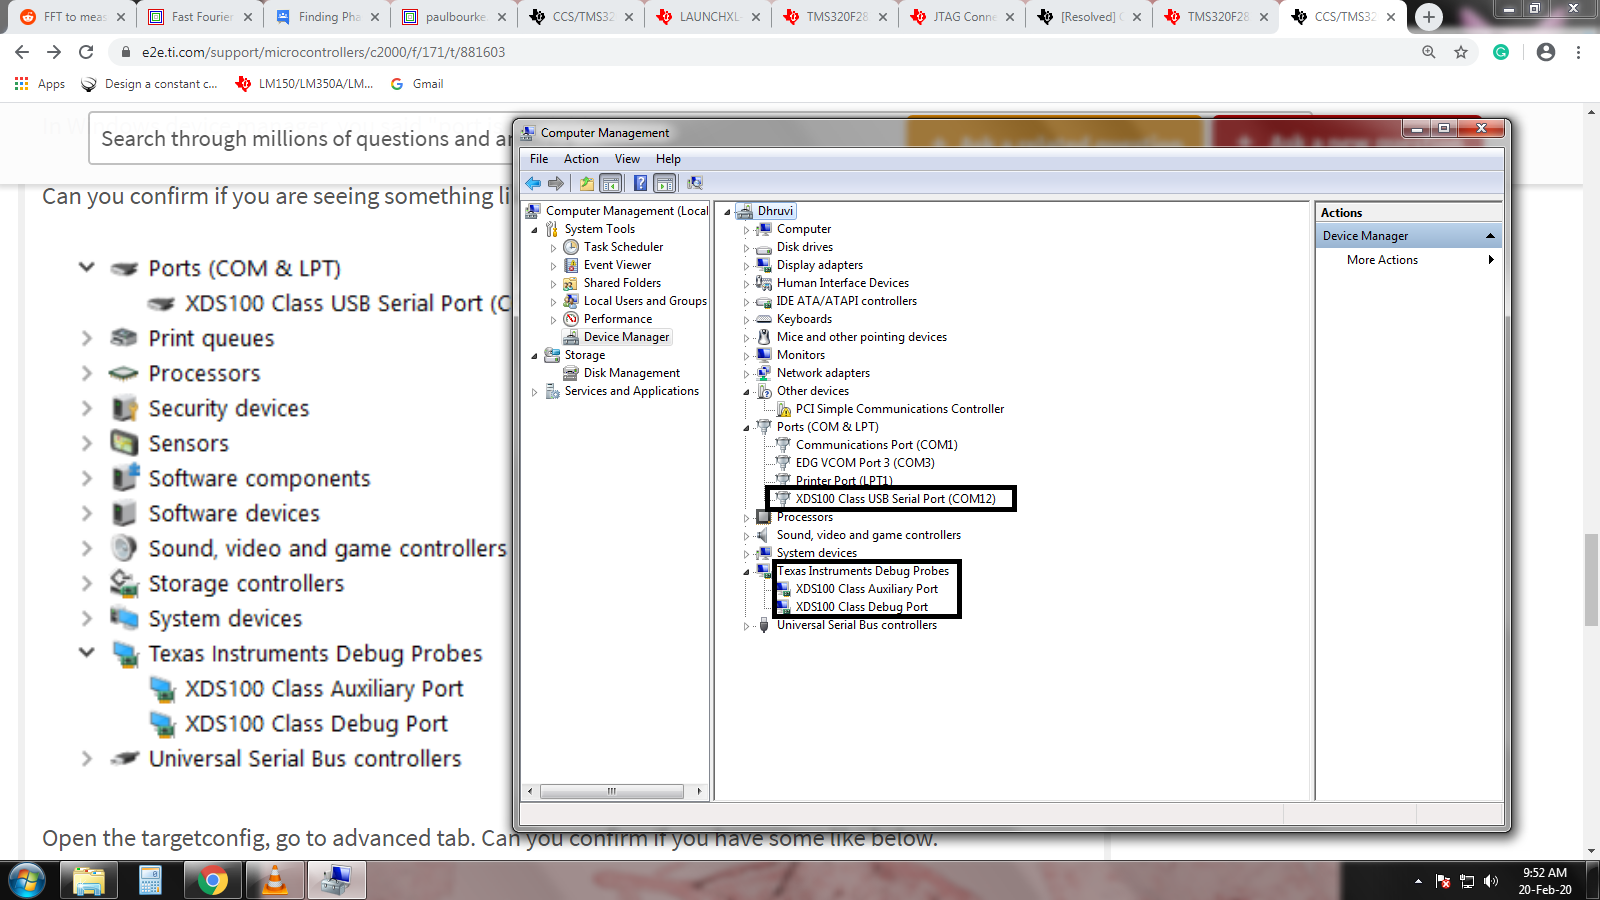Click the Processors chip icon in Device Manager

(764, 517)
